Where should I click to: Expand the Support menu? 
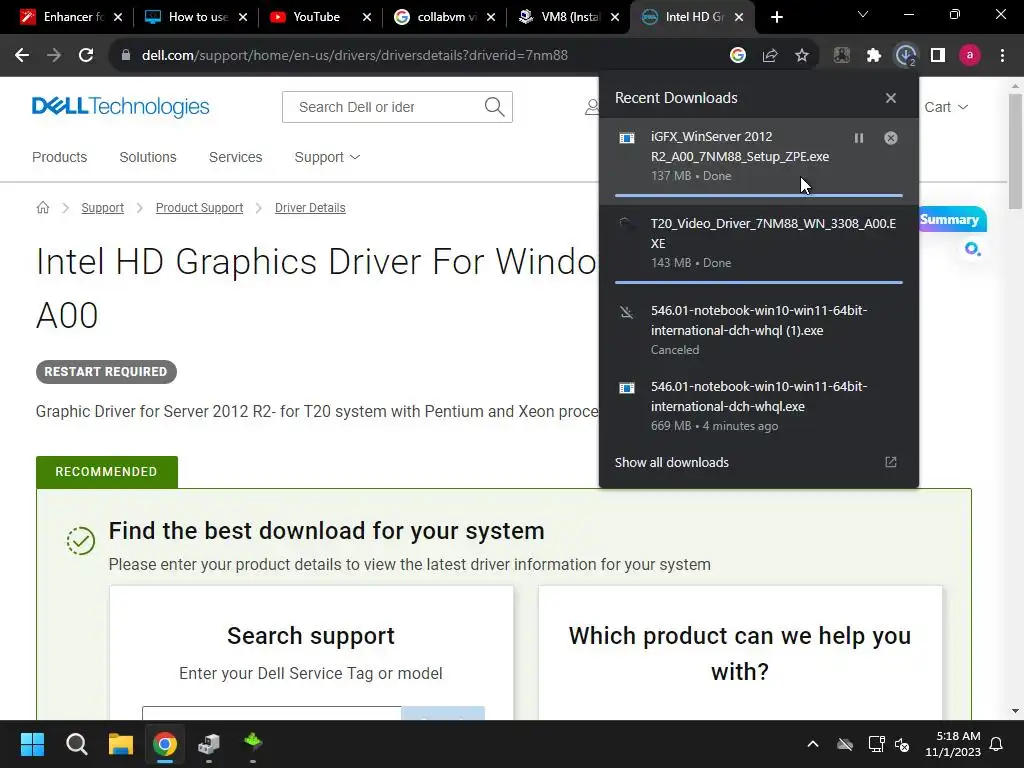(x=327, y=157)
